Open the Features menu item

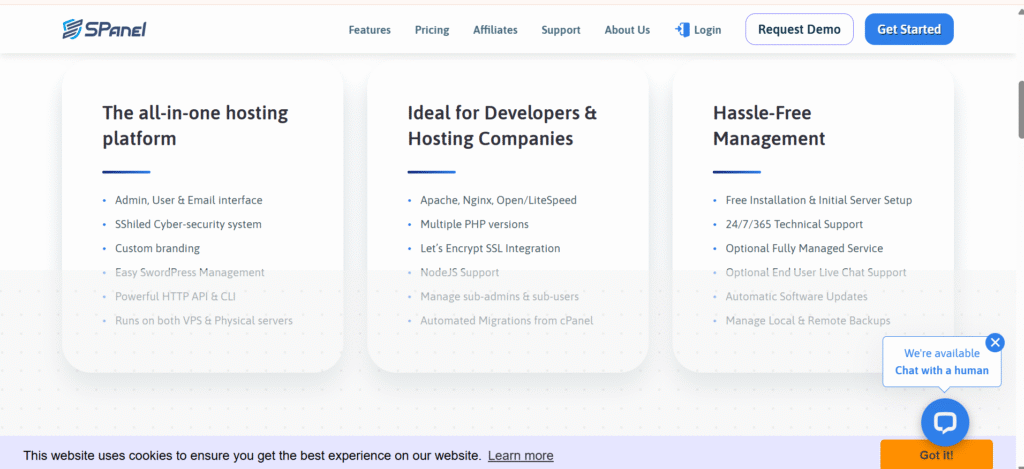click(x=369, y=30)
